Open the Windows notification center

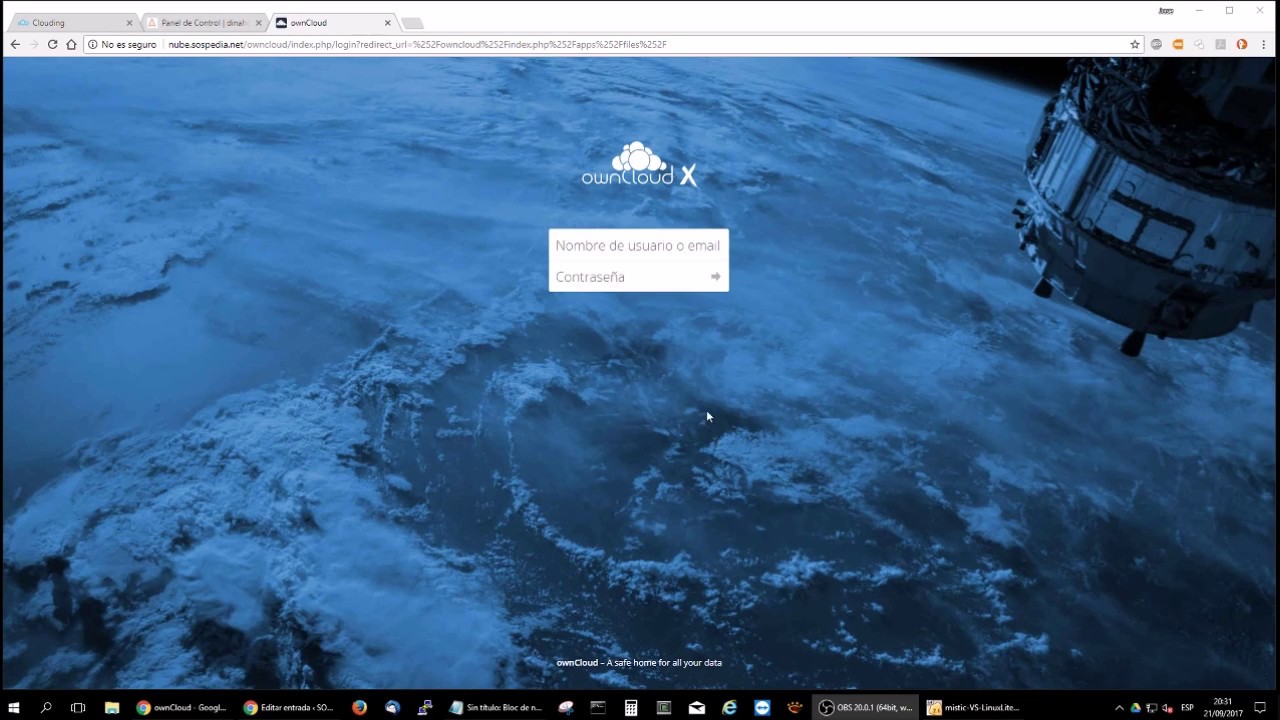coord(1261,707)
